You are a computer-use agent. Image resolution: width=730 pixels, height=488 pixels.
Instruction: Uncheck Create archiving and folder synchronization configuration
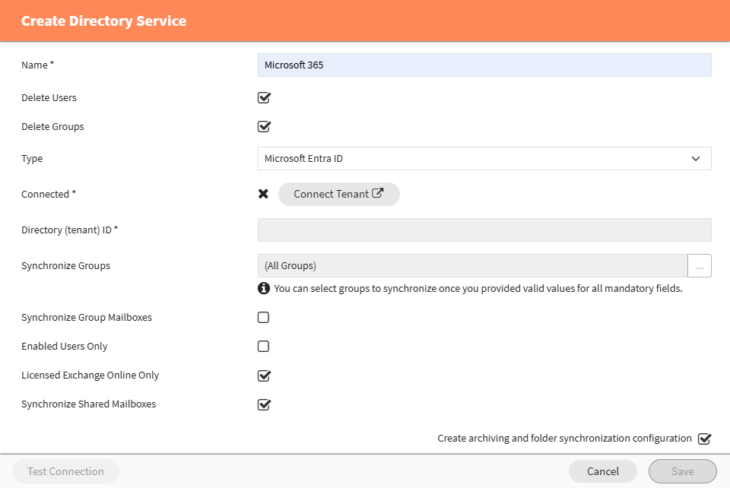704,439
